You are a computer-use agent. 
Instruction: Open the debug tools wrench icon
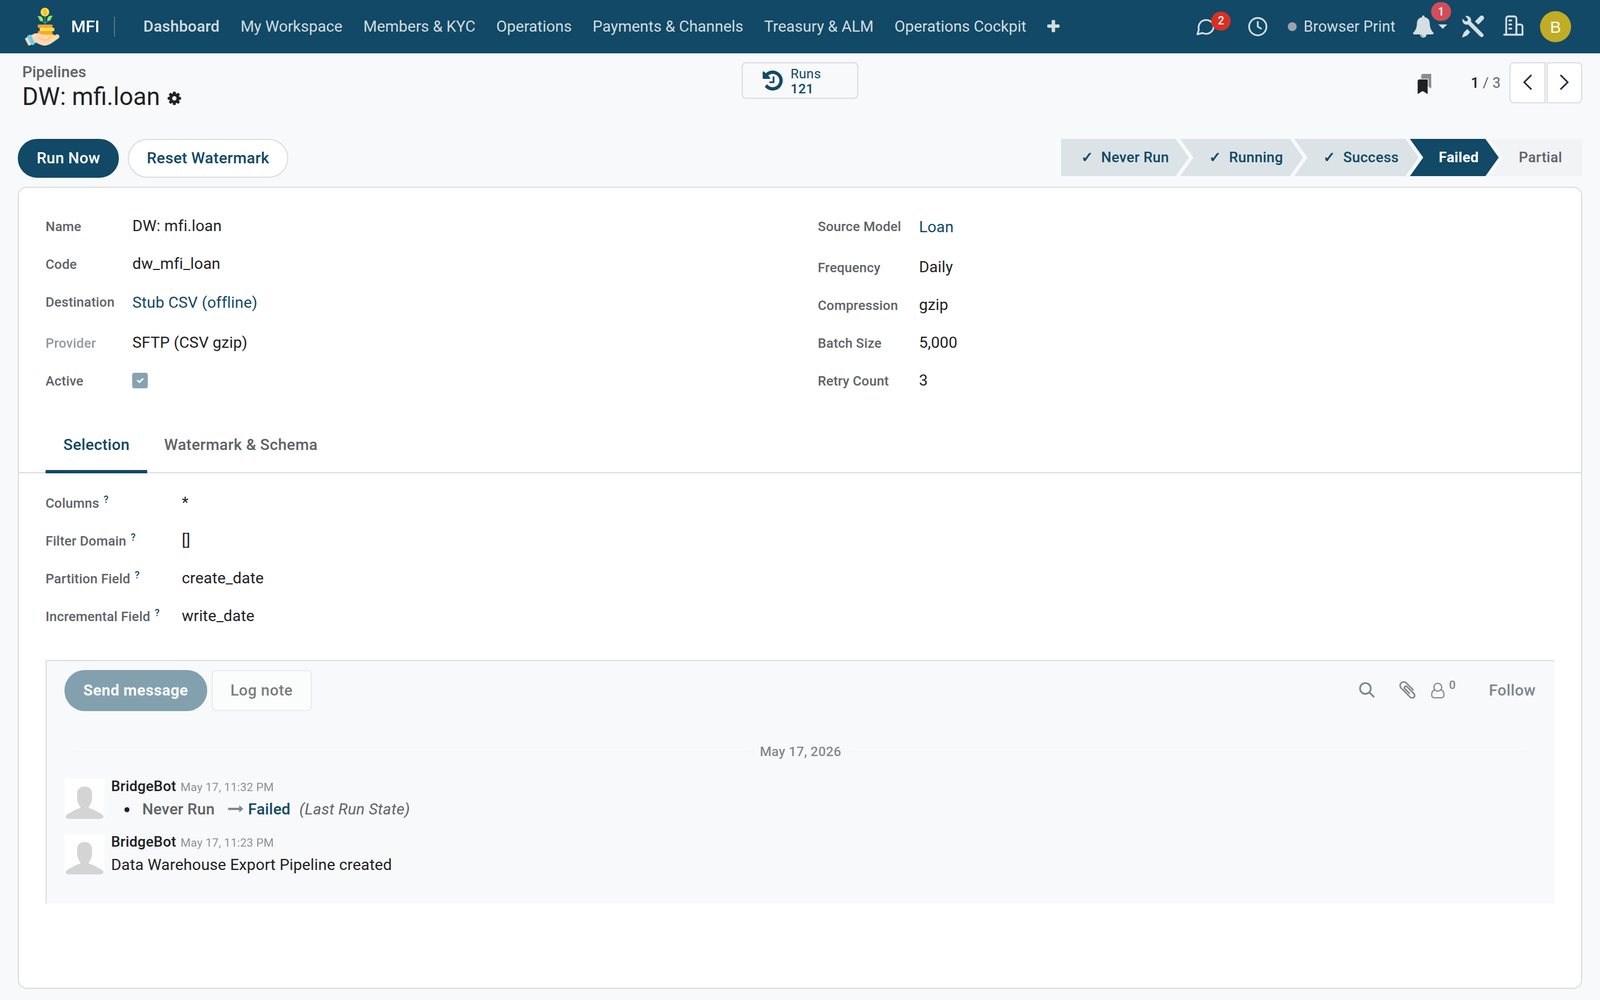1473,26
